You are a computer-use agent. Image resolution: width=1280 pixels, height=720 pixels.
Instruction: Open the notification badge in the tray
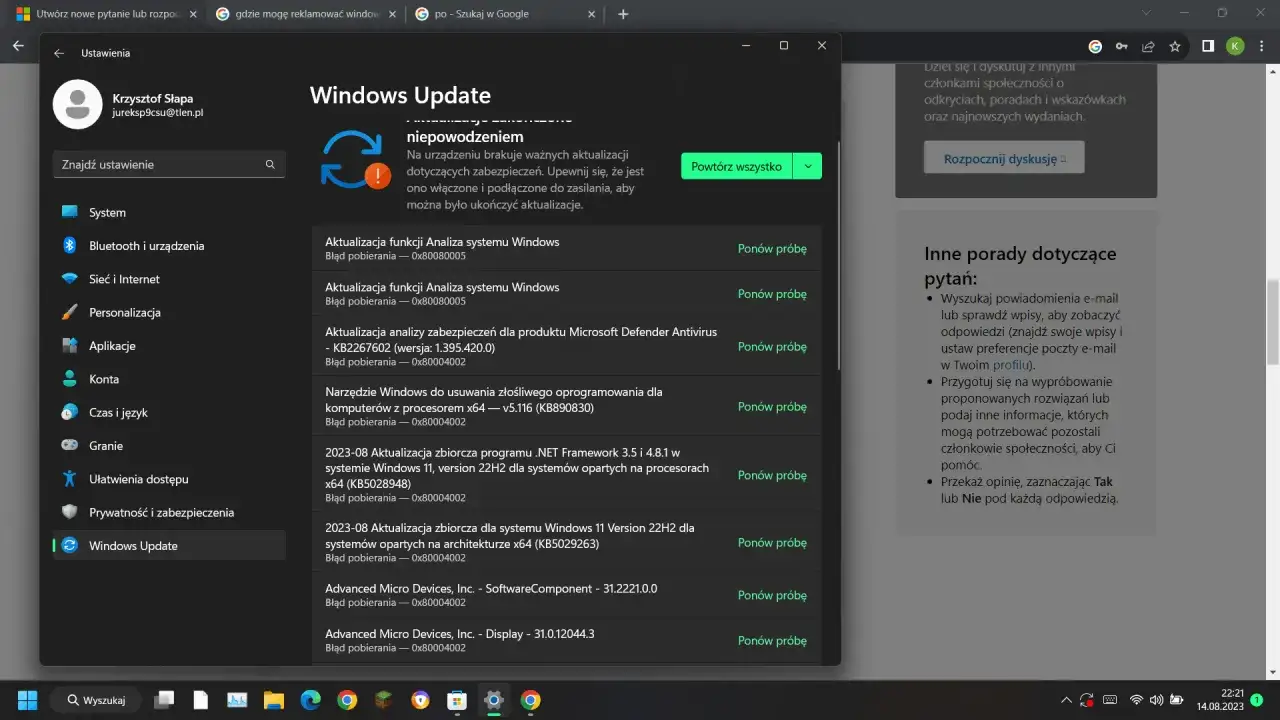point(1256,700)
